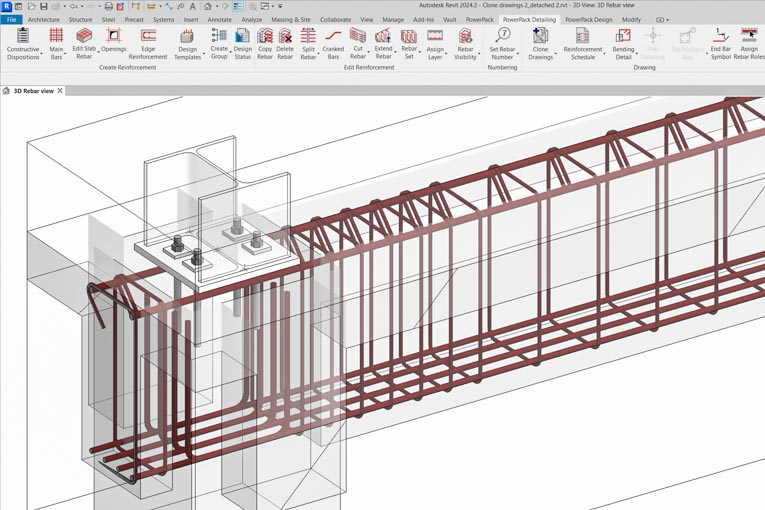
Task: Close the 3D Rebar view tab
Action: 60,91
